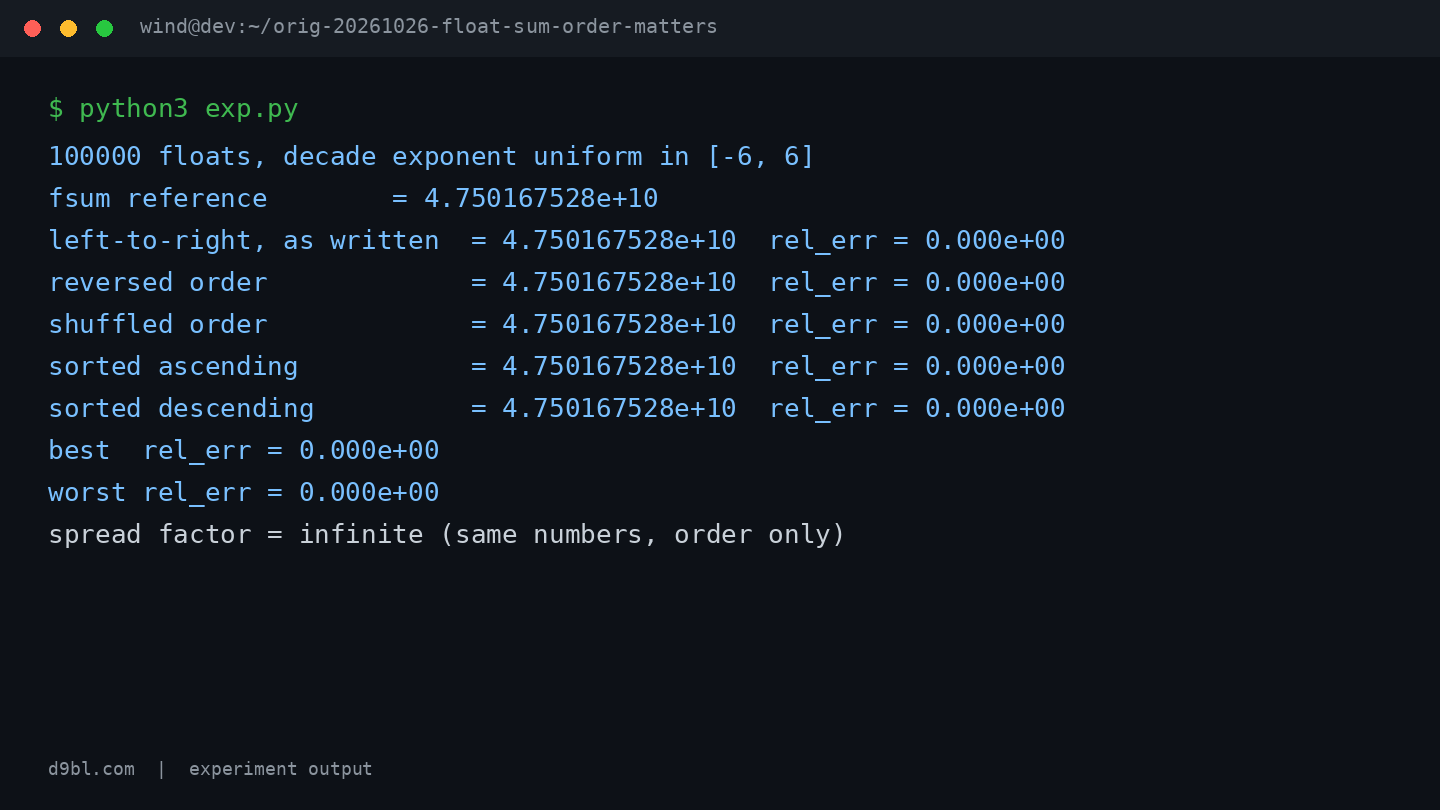Click the red close window button
Screen dimensions: 1440x810
pos(32,28)
